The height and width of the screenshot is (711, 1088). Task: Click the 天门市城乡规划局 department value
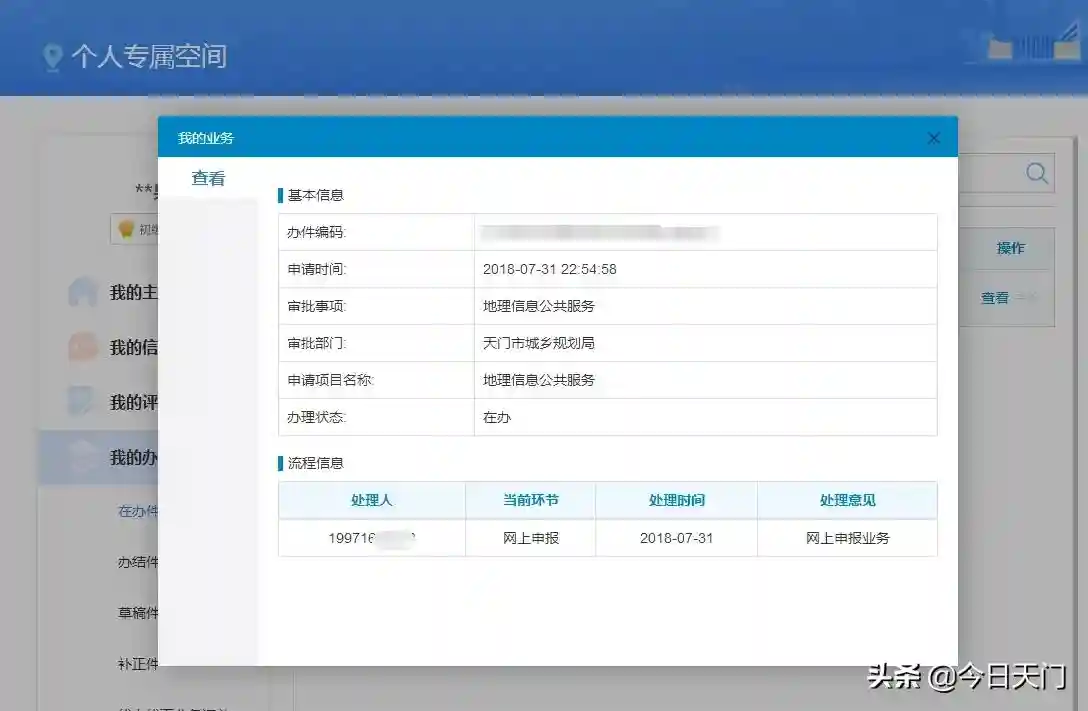click(x=538, y=343)
